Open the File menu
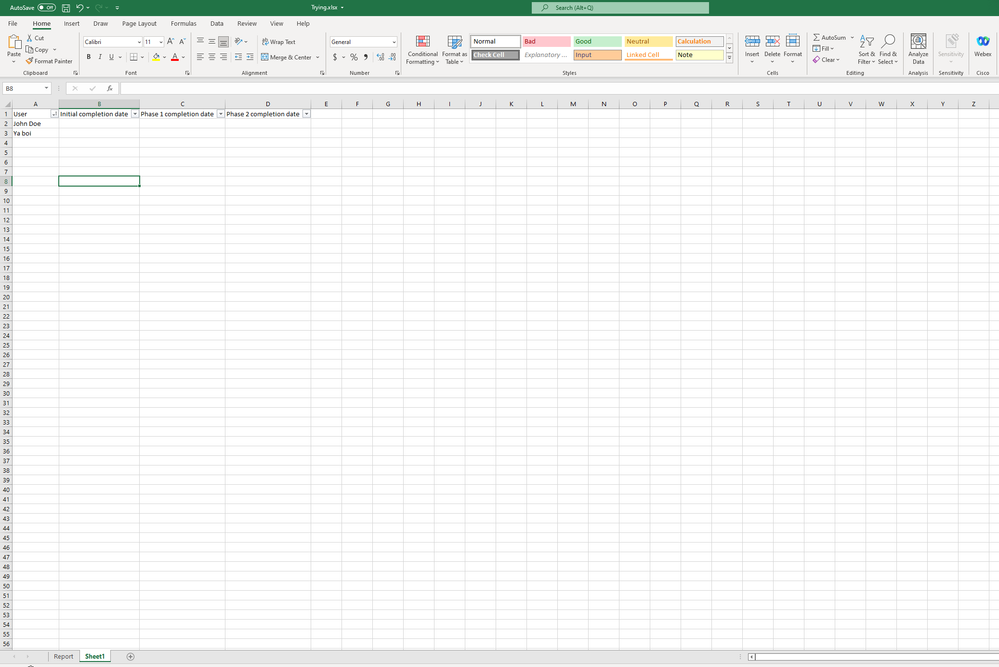The image size is (999, 667). [x=13, y=24]
